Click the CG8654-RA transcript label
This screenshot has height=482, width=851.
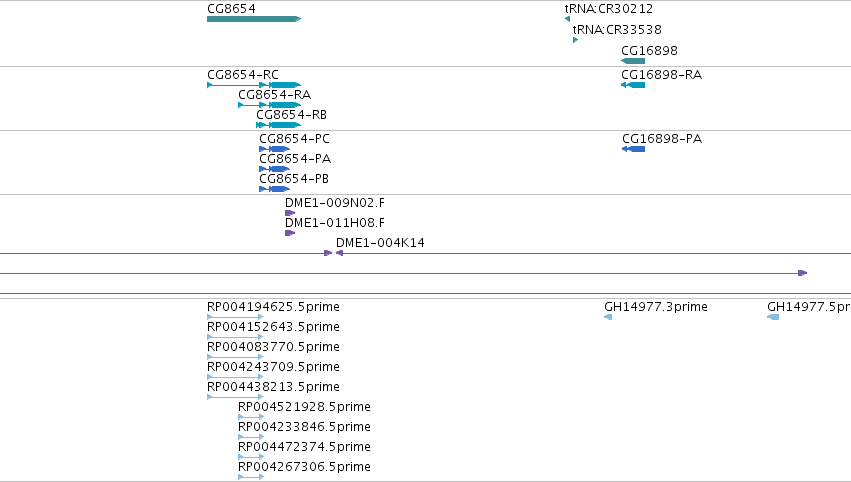[x=275, y=94]
